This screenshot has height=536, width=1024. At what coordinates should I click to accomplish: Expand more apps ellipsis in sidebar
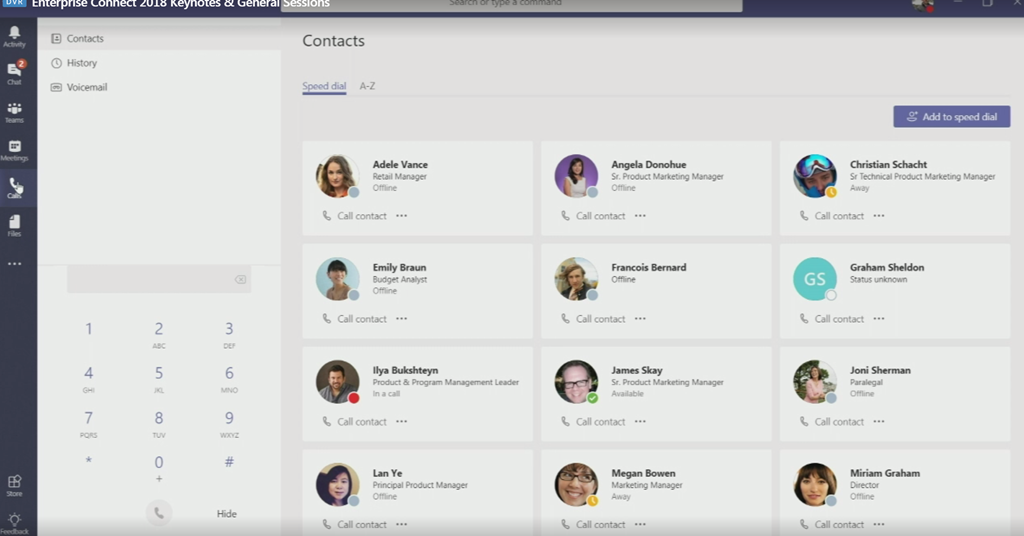click(x=14, y=264)
